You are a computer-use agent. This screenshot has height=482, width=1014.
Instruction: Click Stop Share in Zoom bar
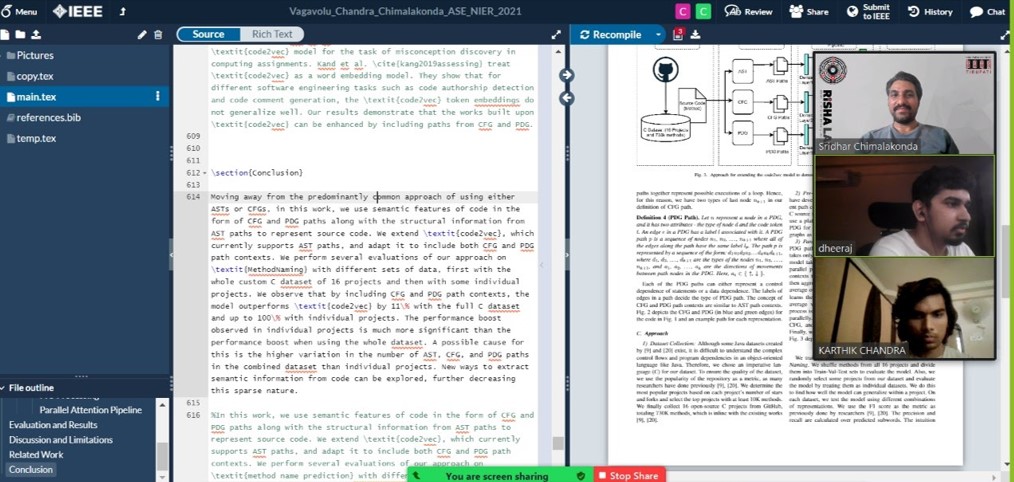[x=631, y=476]
